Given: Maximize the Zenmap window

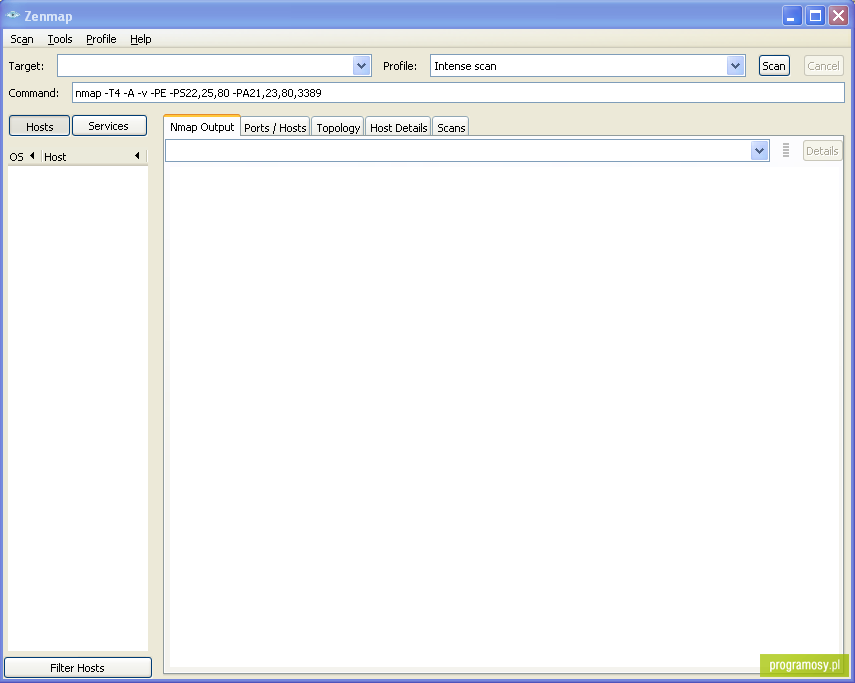Looking at the screenshot, I should (815, 16).
